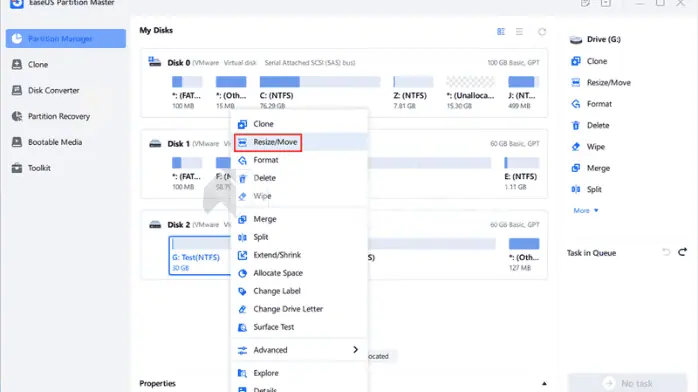The width and height of the screenshot is (698, 392).
Task: Open Partition Manager in sidebar
Action: pyautogui.click(x=66, y=39)
